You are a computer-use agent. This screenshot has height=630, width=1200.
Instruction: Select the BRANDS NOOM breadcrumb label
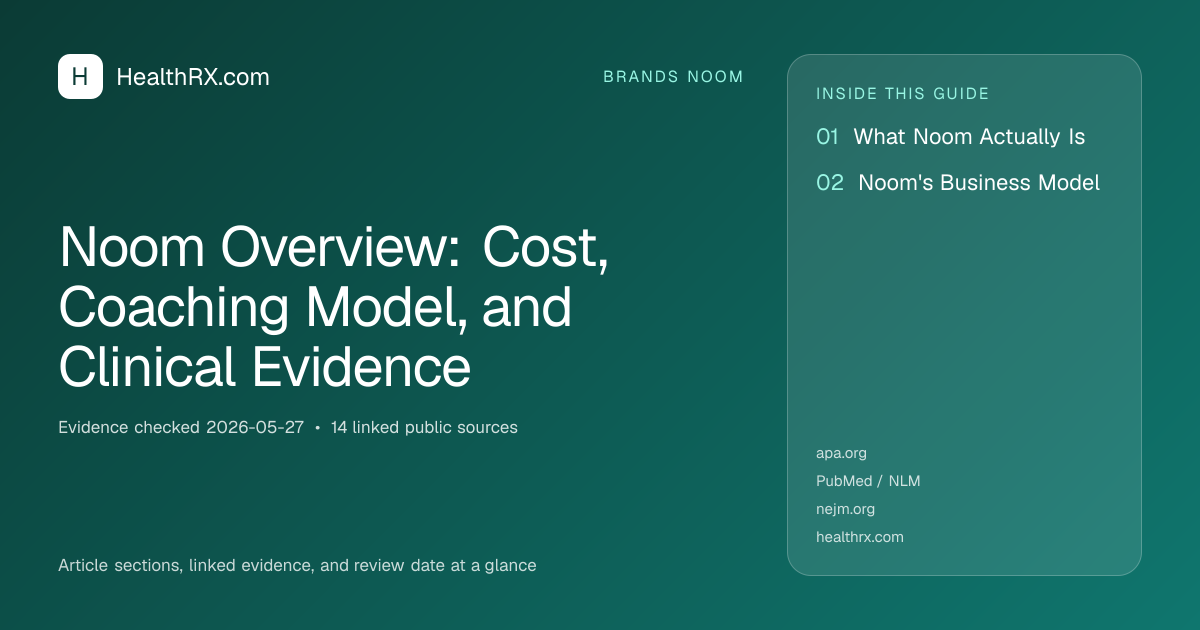click(x=673, y=77)
